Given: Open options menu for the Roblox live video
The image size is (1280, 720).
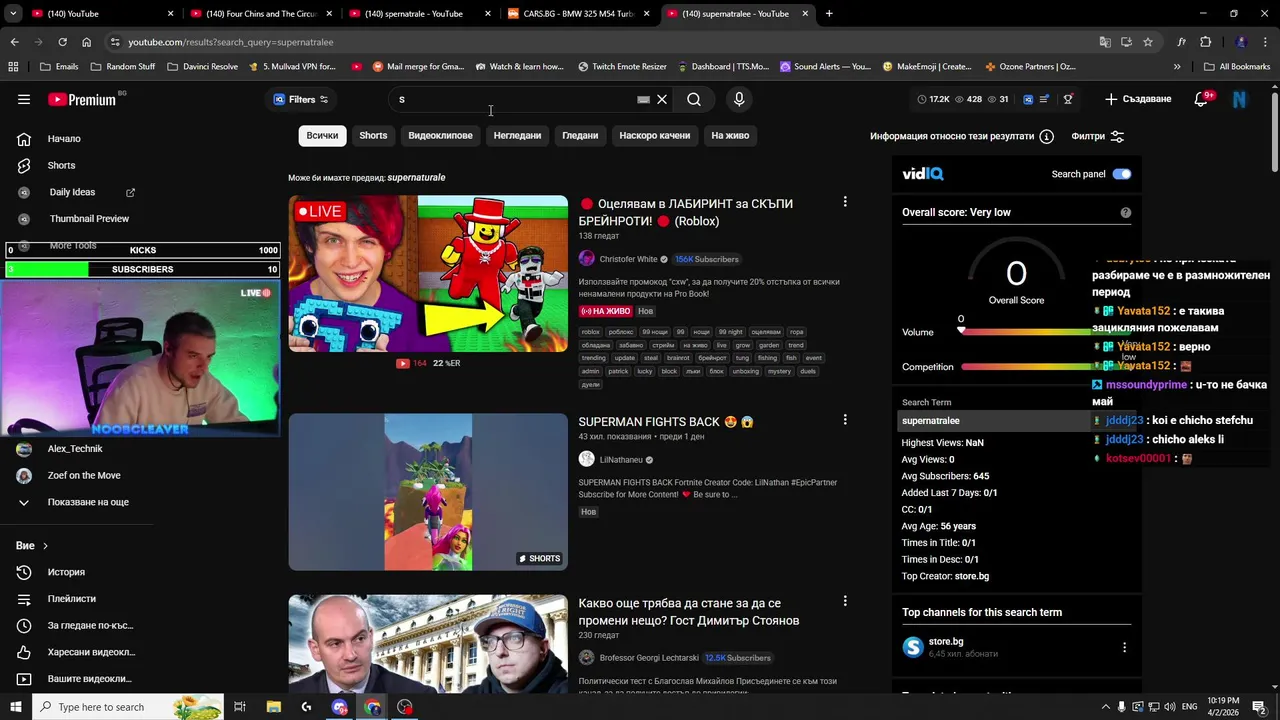Looking at the screenshot, I should (845, 202).
